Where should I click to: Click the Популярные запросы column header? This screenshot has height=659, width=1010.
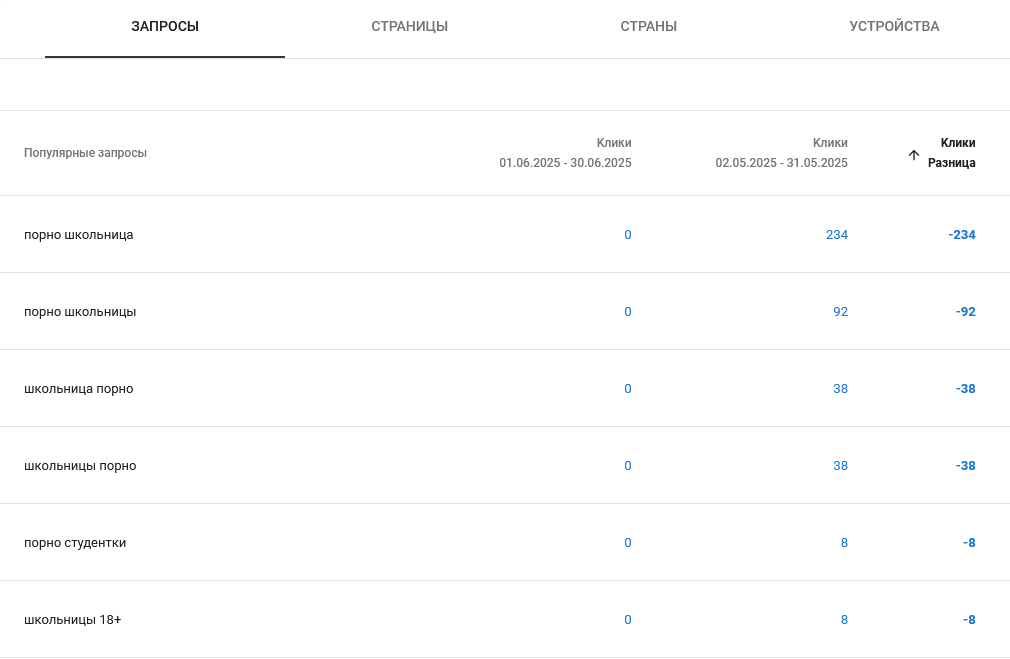click(86, 153)
